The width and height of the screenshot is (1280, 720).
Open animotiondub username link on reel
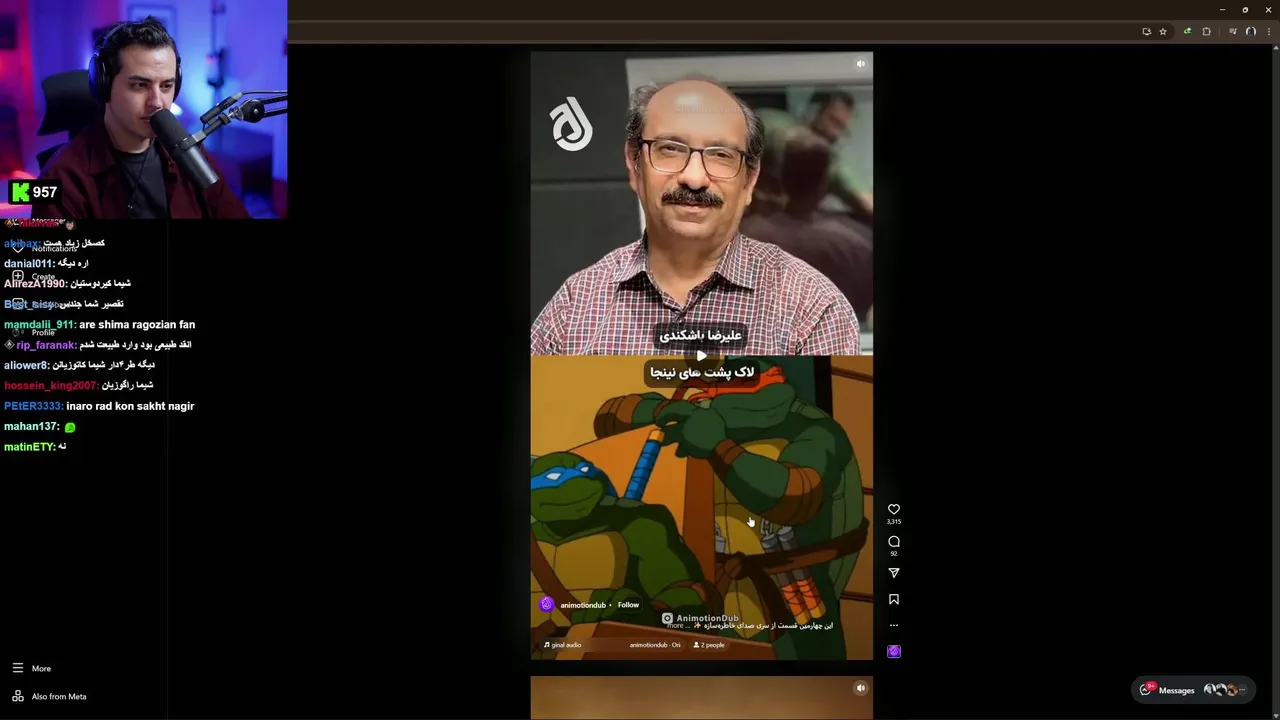click(583, 605)
